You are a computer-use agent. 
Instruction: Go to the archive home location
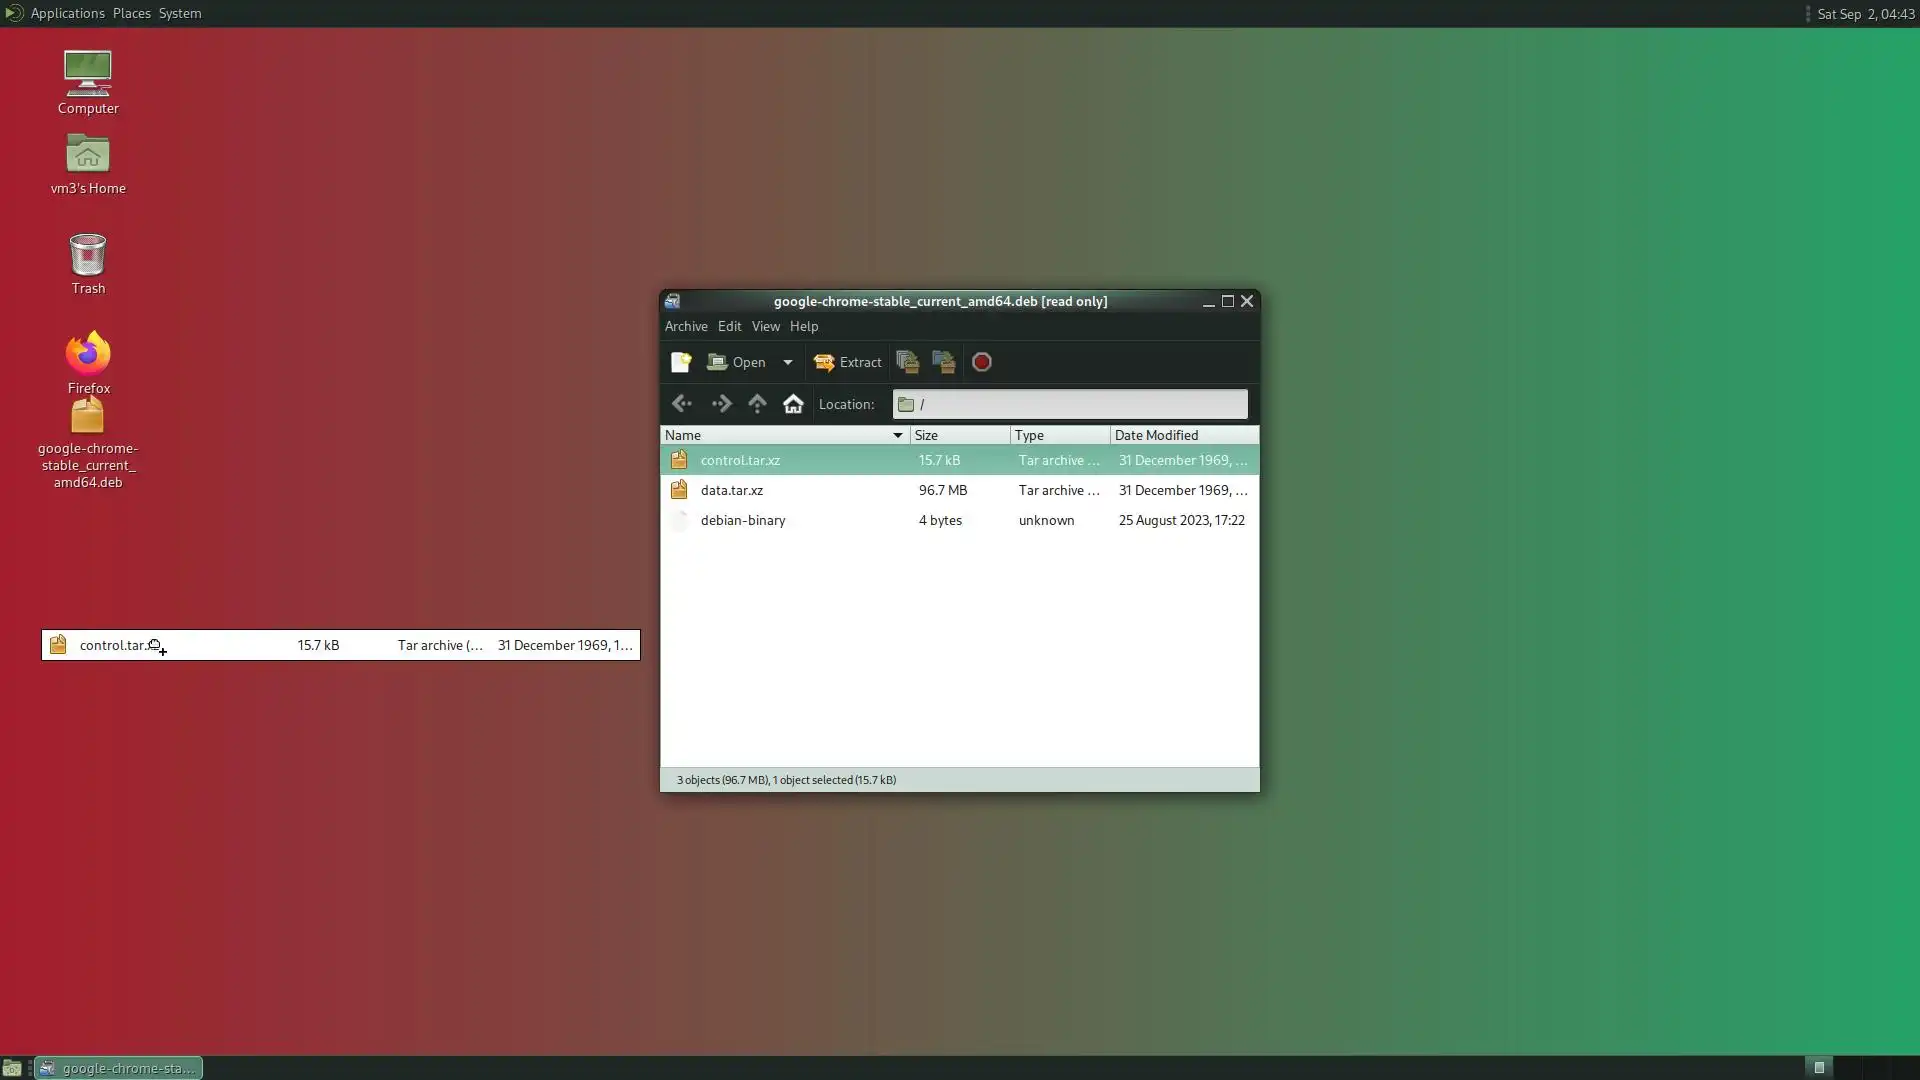[793, 404]
